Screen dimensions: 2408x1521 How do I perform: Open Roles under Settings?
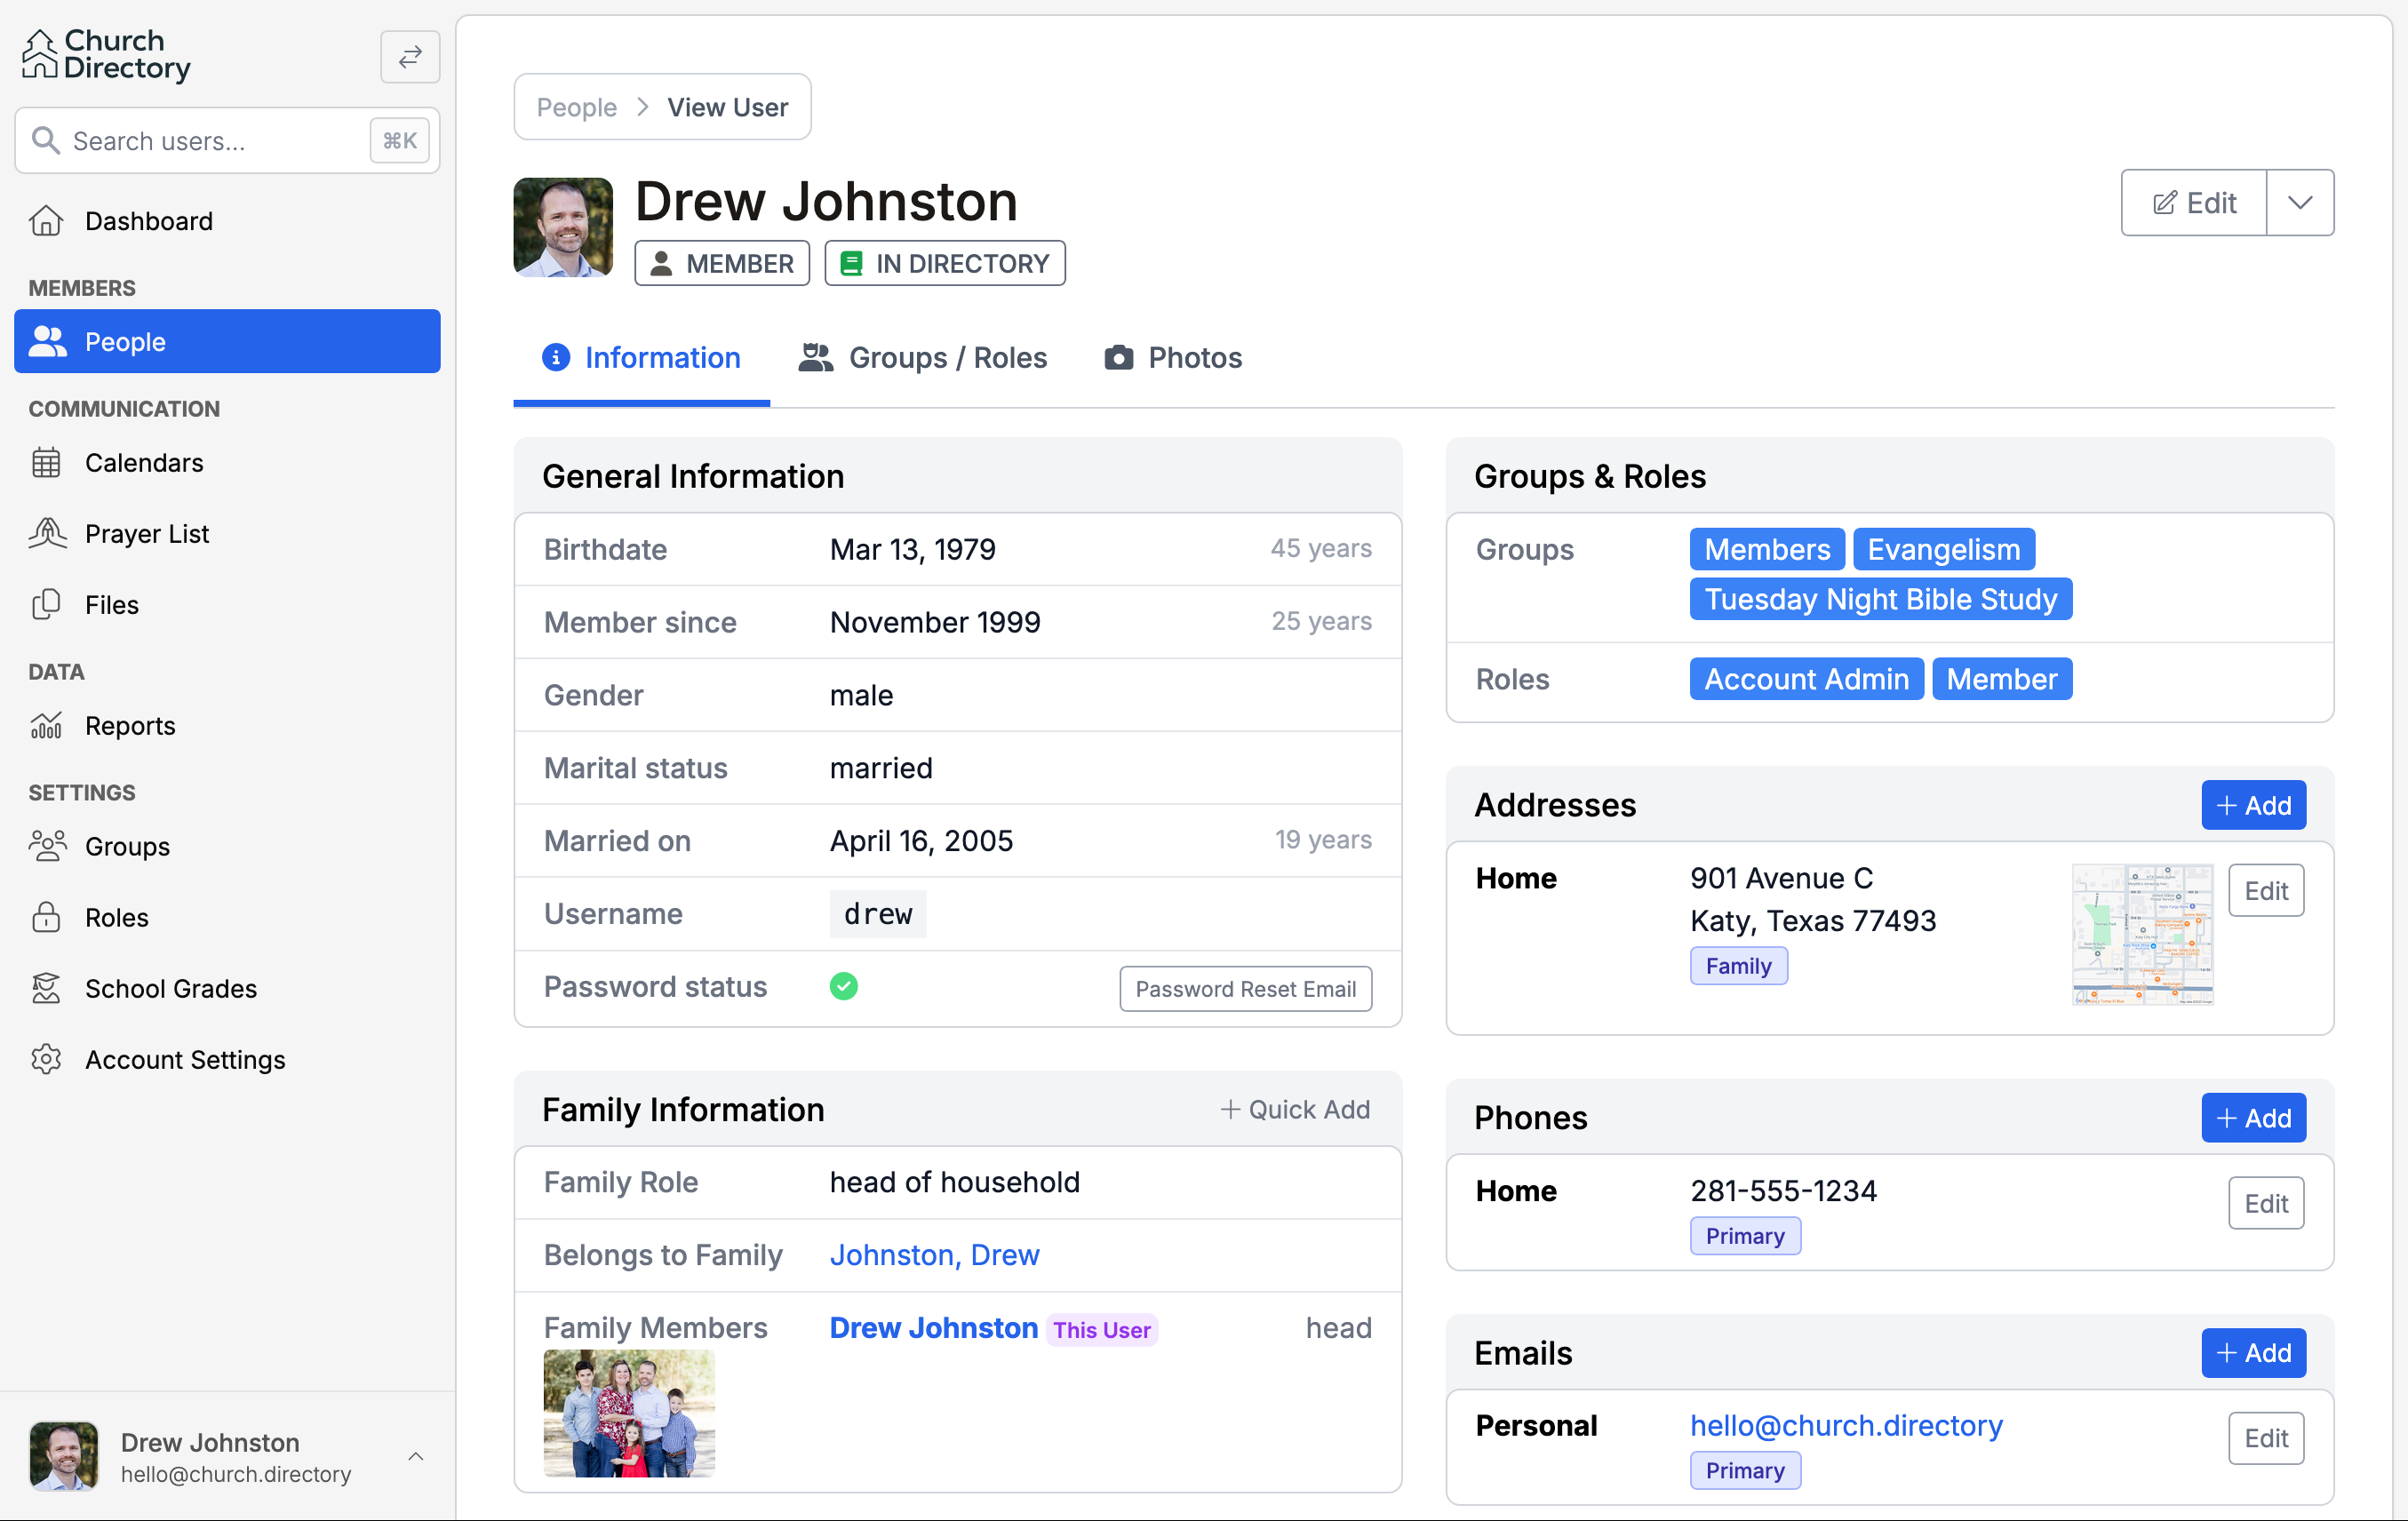click(117, 917)
